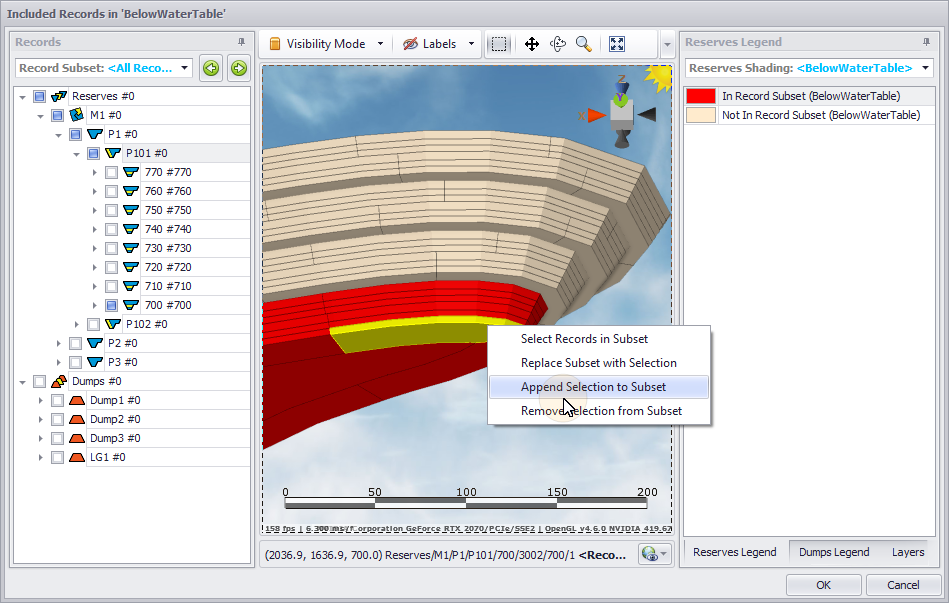Check the 770 #770 record checkbox
The image size is (949, 603).
coord(111,172)
